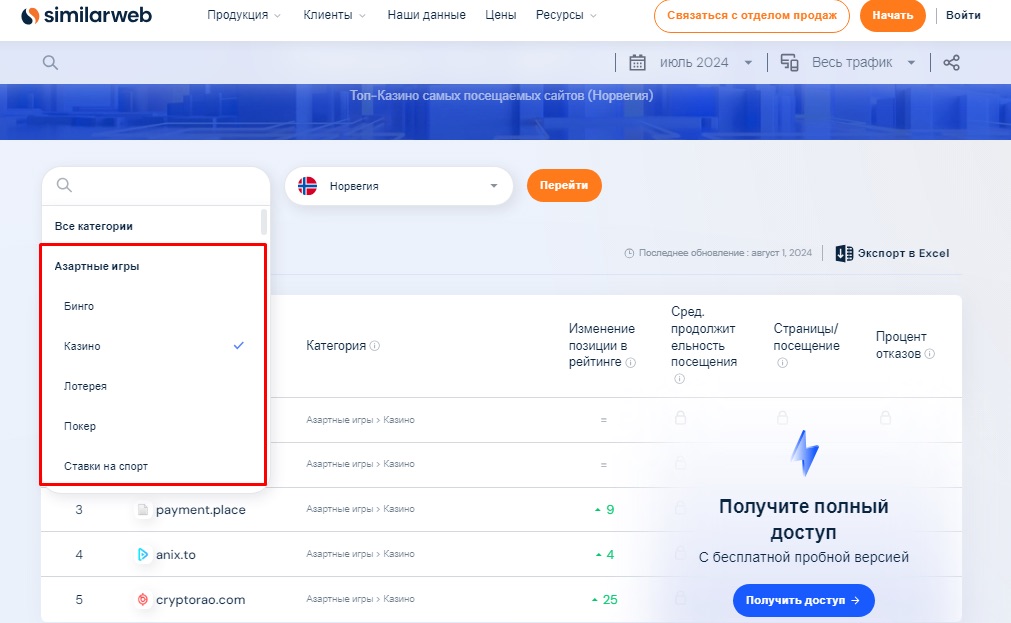Click Азартные игры > Казино in anix.to row
The height and width of the screenshot is (623, 1011).
pyautogui.click(x=360, y=554)
